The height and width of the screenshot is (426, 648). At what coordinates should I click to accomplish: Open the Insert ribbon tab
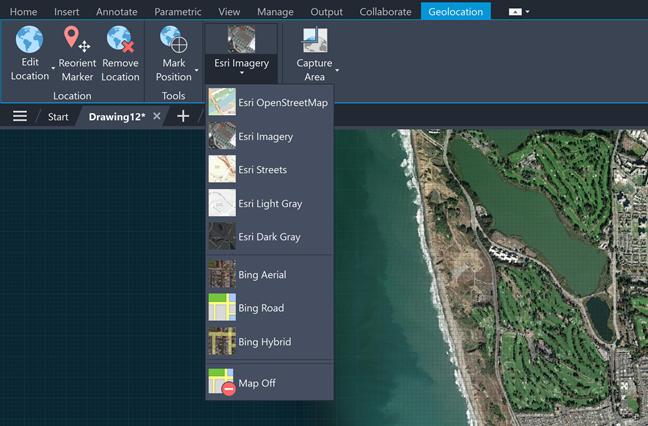(67, 12)
